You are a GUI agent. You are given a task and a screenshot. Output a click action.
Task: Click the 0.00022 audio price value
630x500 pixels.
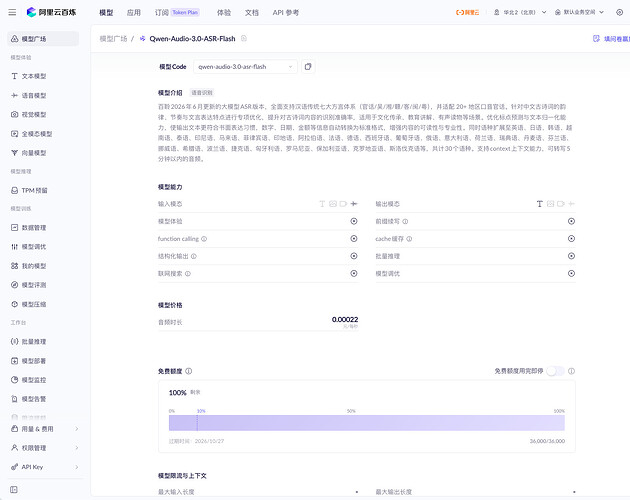345,320
